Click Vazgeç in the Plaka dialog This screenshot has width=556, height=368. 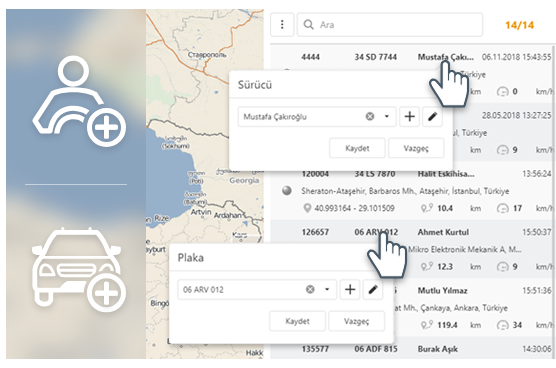tap(356, 321)
